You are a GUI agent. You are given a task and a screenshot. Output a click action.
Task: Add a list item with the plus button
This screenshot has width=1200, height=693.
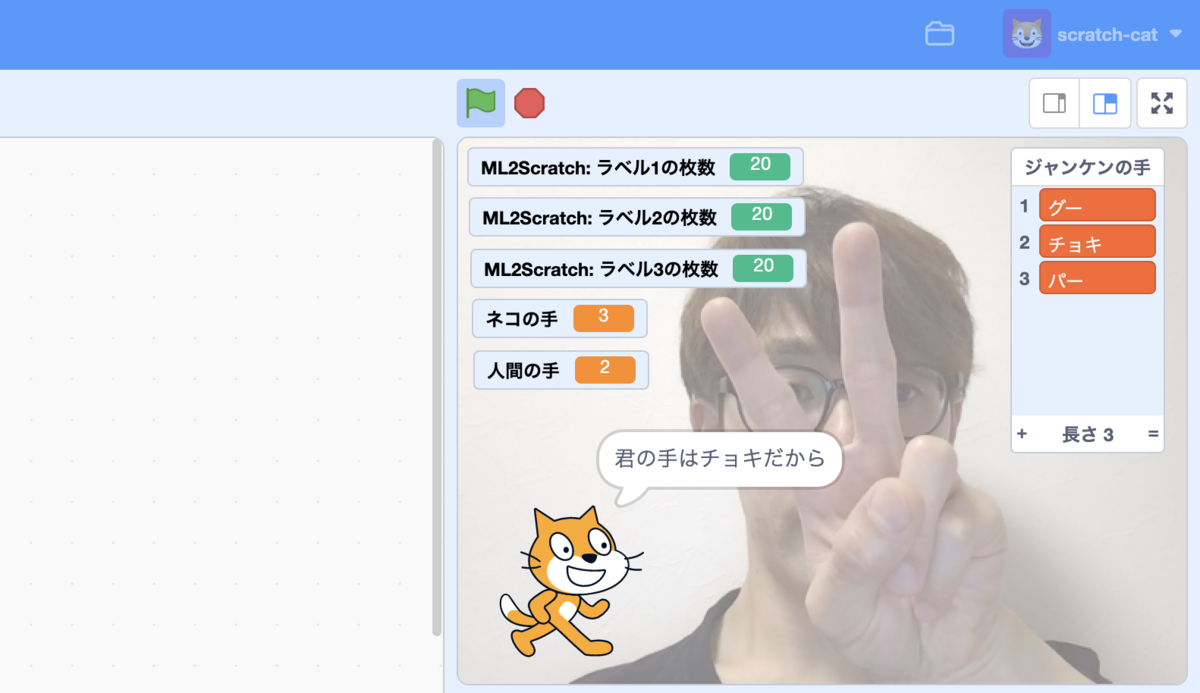click(x=1022, y=434)
